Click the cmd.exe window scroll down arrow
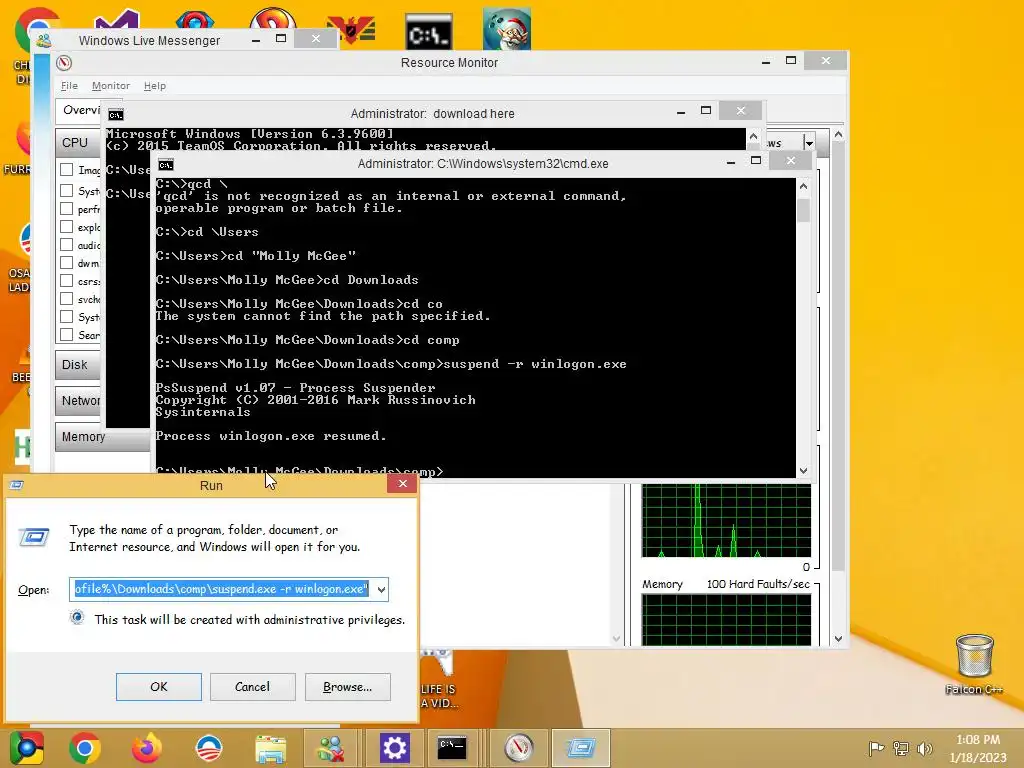Viewport: 1024px width, 768px height. [x=803, y=470]
